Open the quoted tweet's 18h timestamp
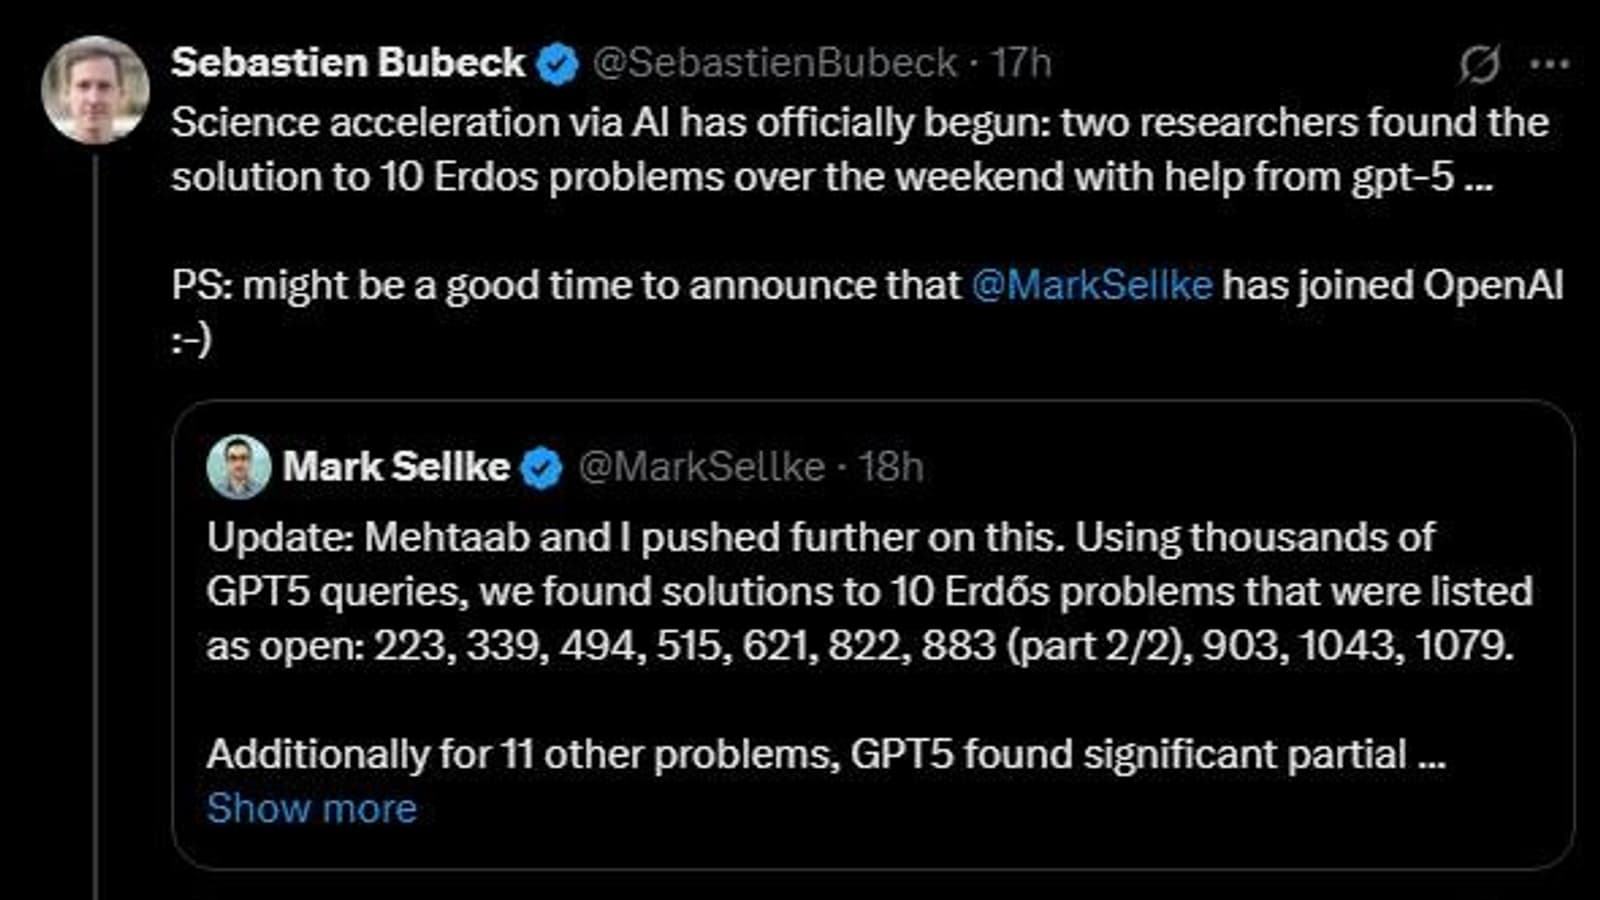 pyautogui.click(x=891, y=467)
